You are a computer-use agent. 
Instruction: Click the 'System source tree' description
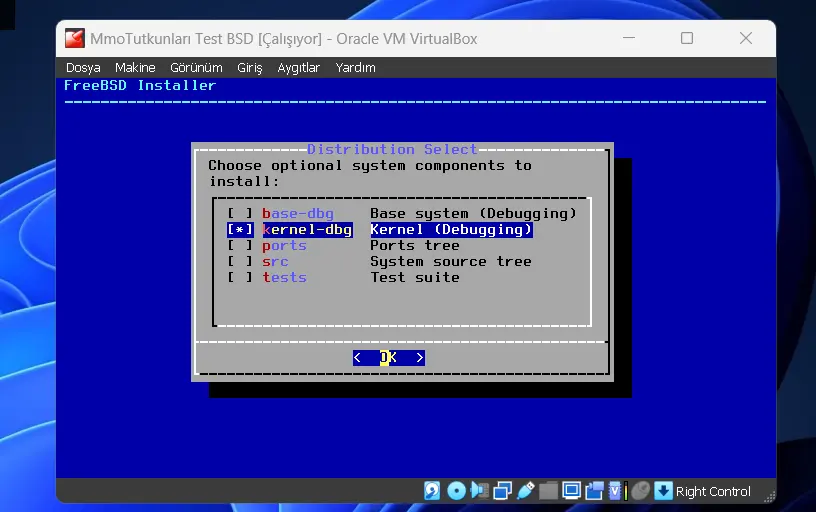(x=451, y=261)
